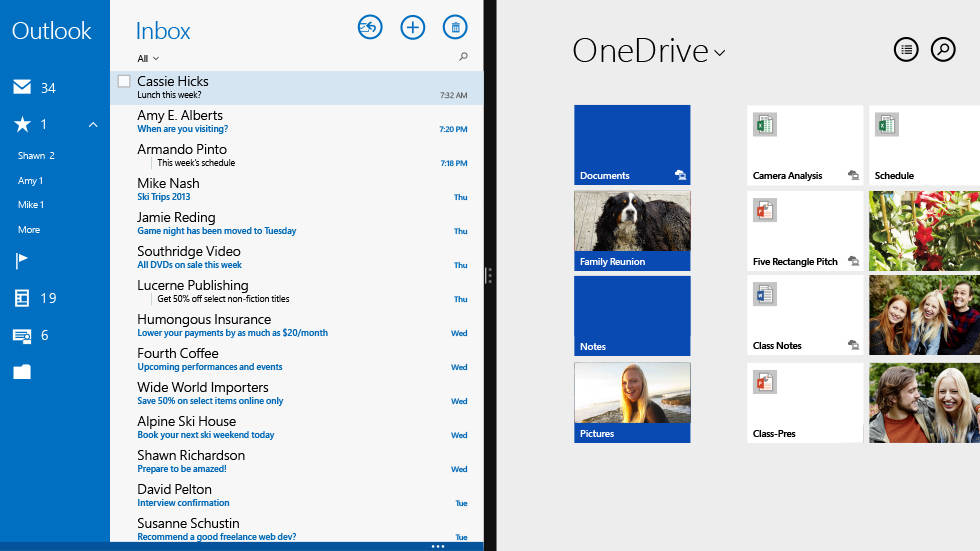Open the more options ellipsis at bottom
This screenshot has width=980, height=551.
click(438, 547)
